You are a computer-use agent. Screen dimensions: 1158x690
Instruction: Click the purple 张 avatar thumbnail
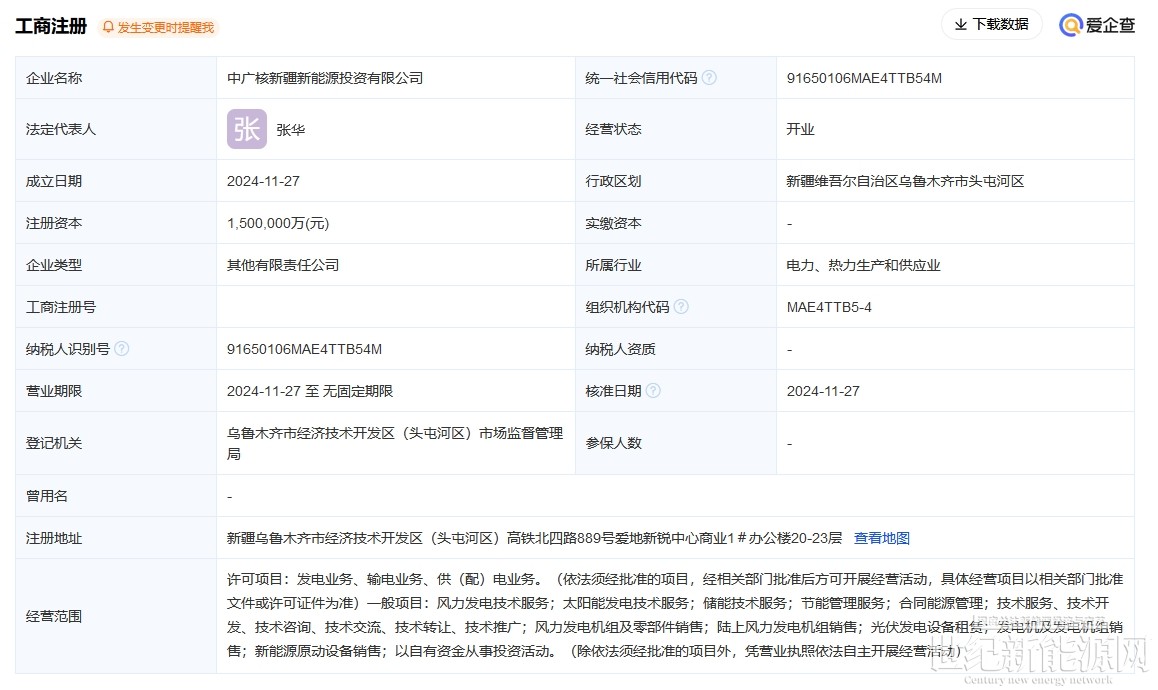tap(247, 129)
